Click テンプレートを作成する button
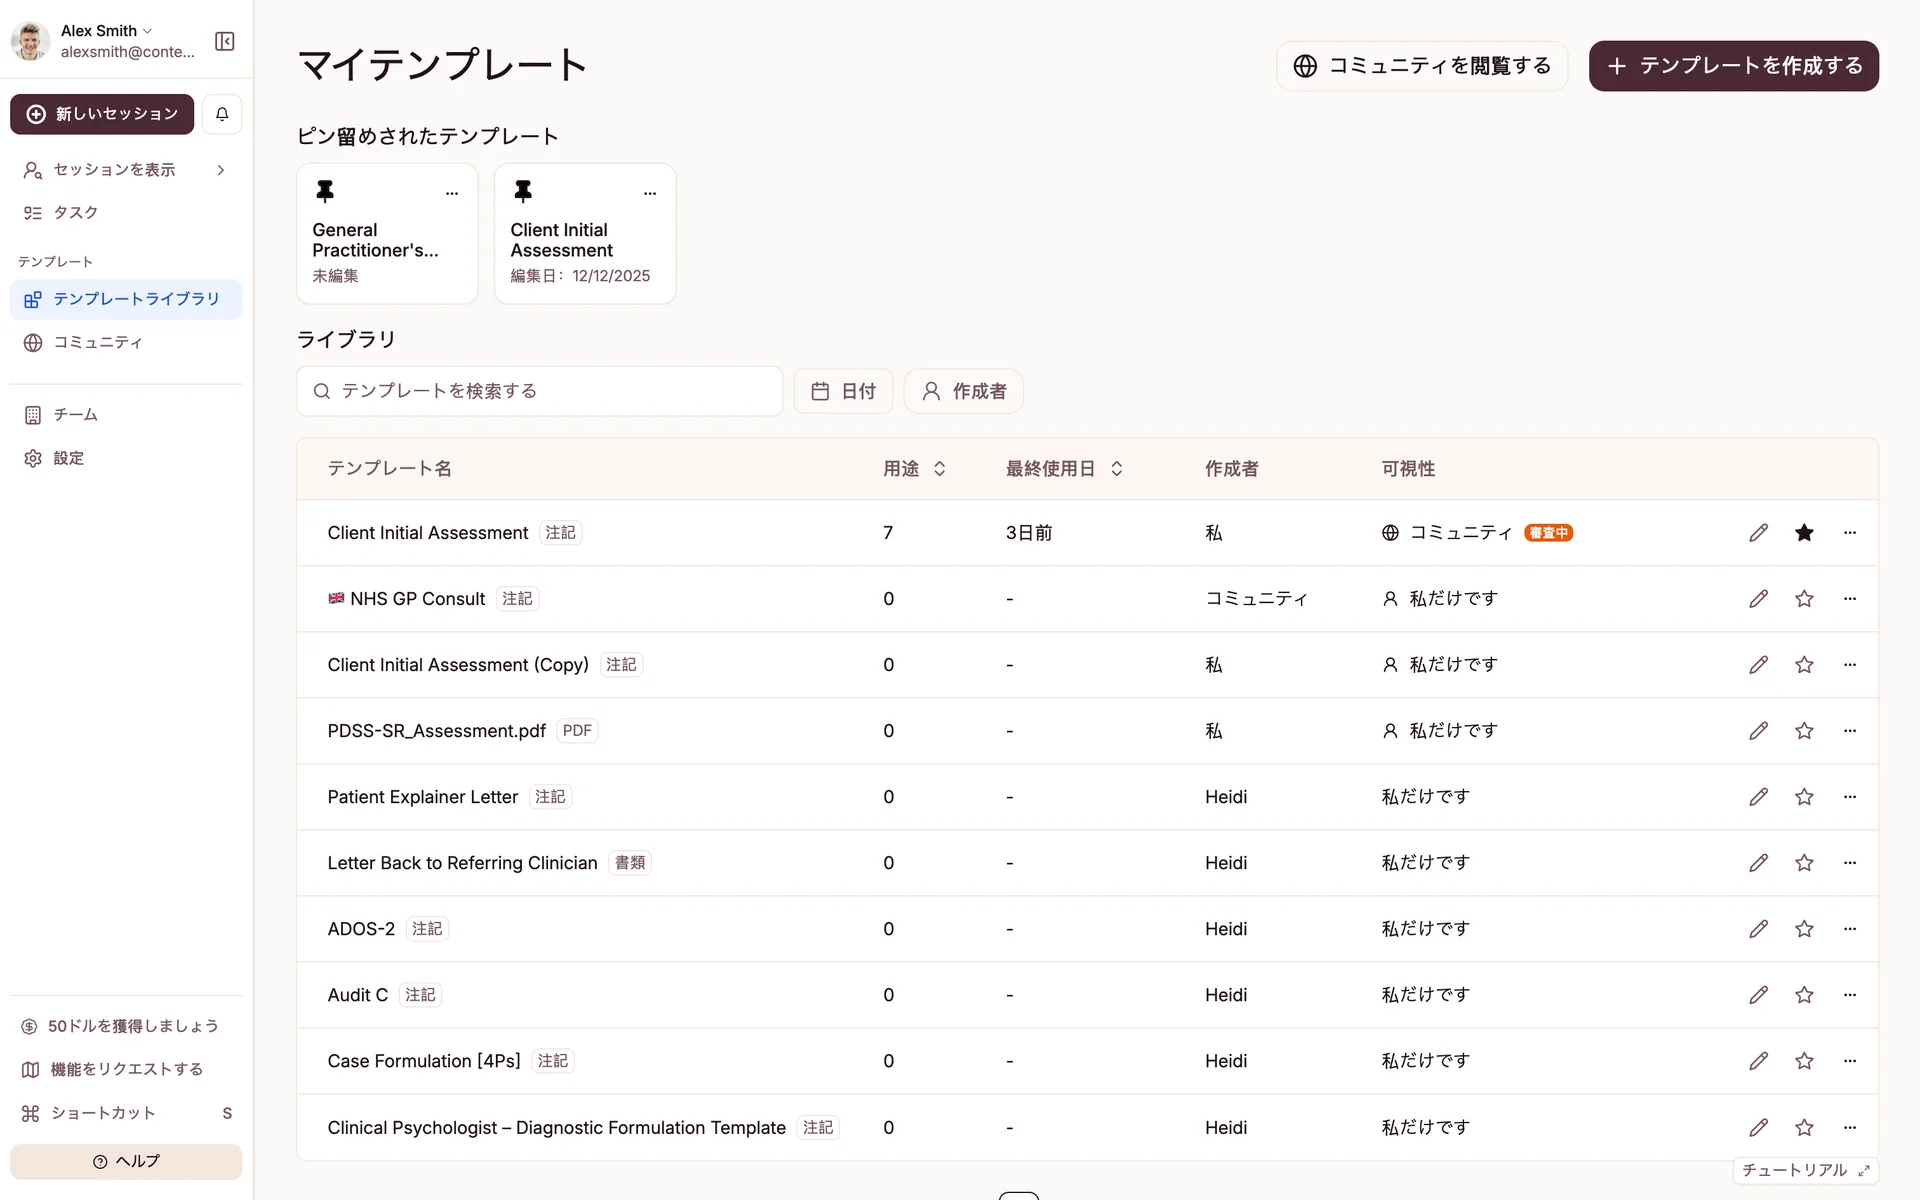 pos(1733,66)
